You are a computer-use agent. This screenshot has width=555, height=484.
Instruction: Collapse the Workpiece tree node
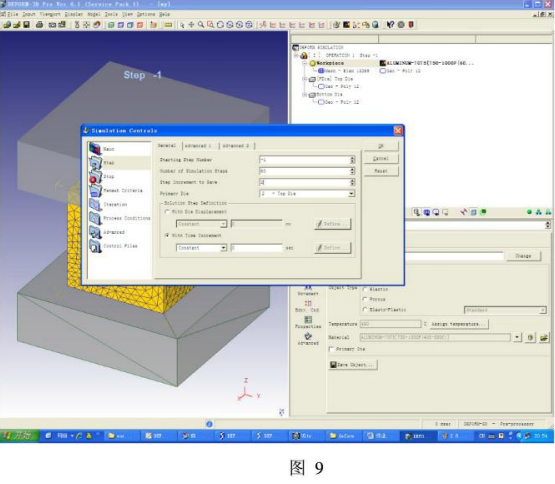click(x=304, y=63)
